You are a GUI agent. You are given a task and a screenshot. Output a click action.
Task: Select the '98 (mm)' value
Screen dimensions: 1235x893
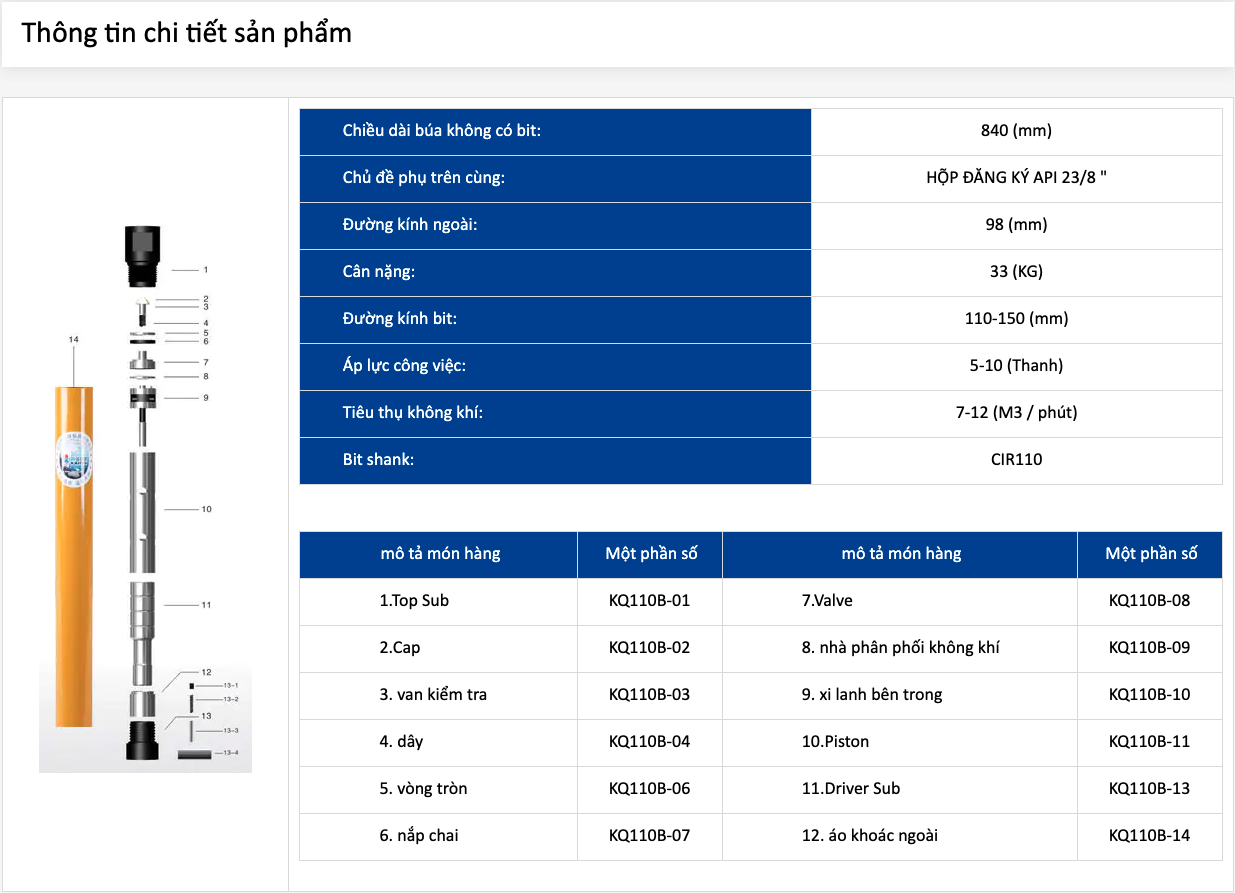click(x=1016, y=225)
